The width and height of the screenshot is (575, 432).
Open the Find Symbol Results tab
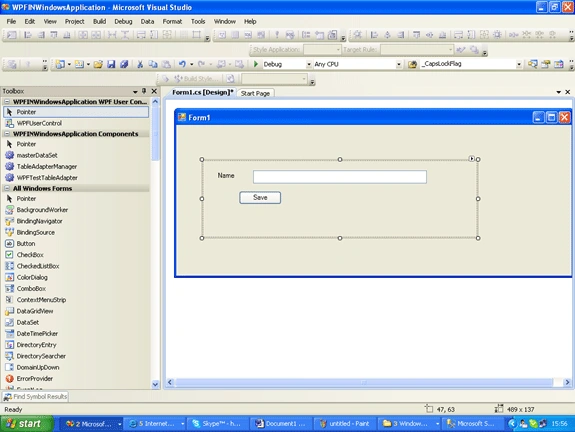click(36, 397)
